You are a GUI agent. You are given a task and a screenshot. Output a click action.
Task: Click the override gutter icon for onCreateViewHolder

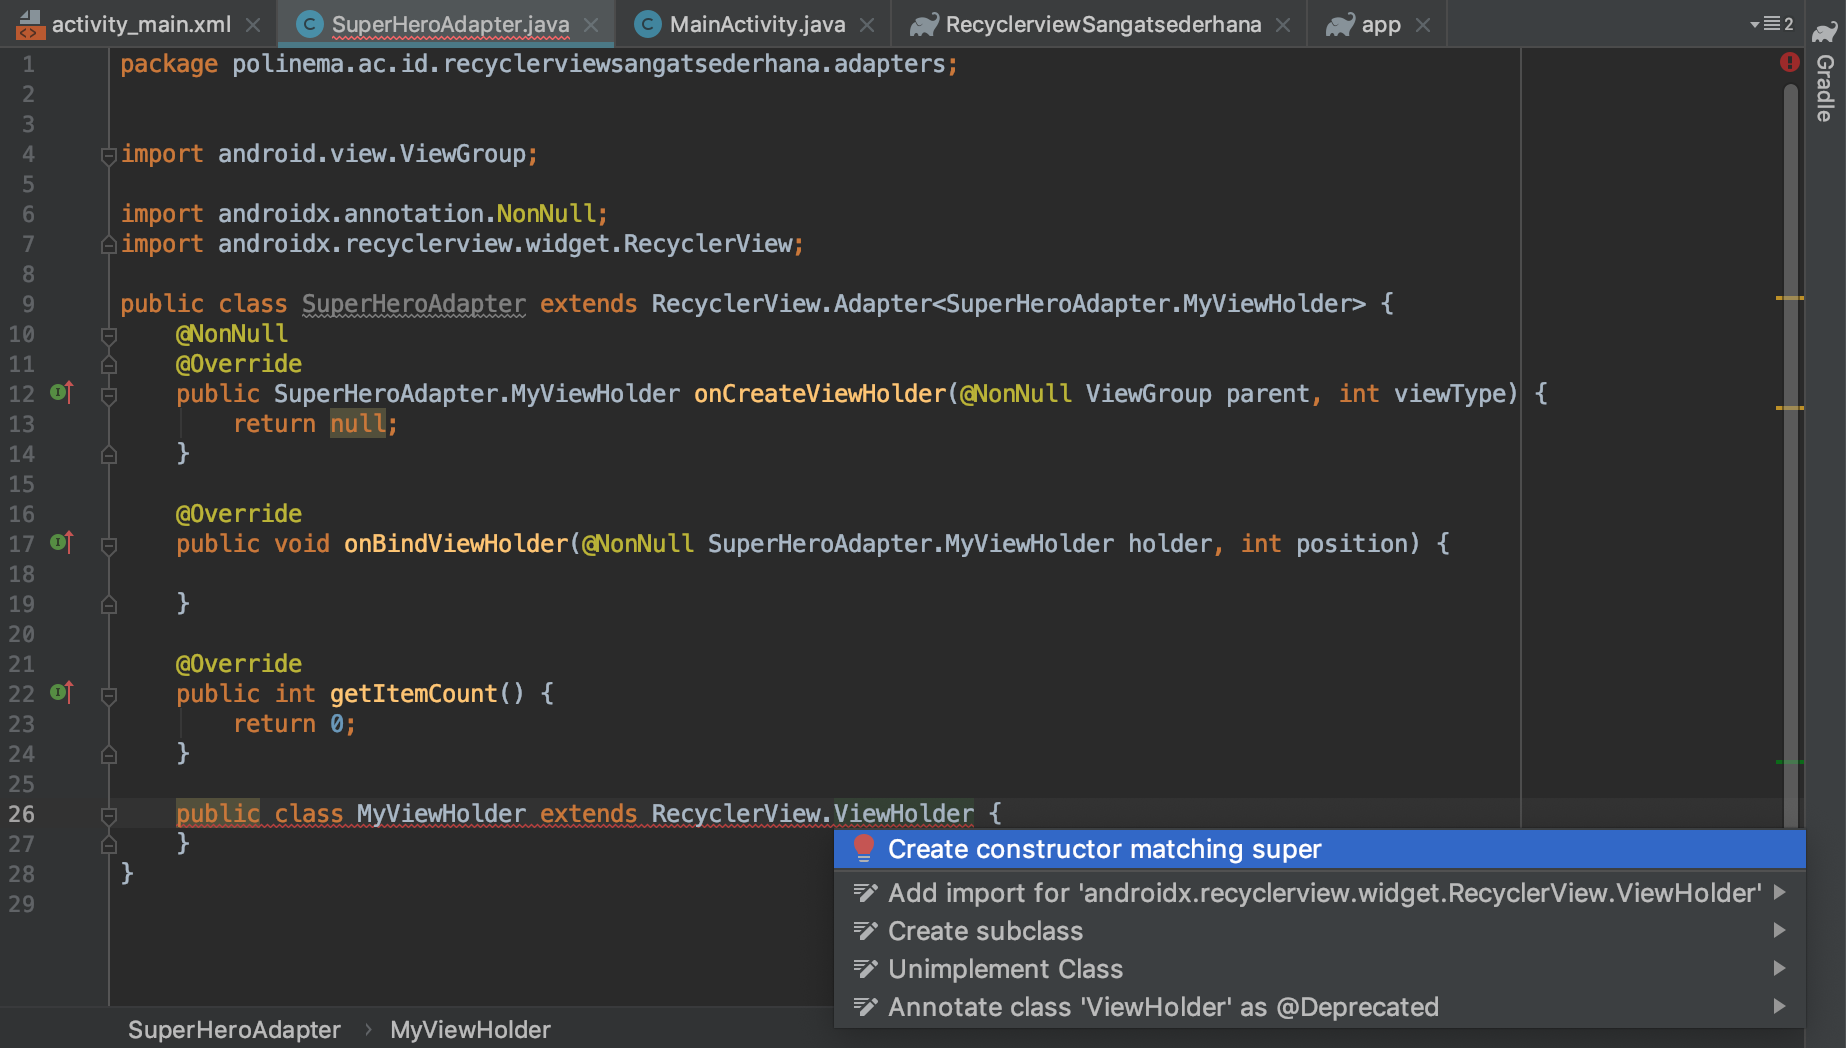click(62, 393)
